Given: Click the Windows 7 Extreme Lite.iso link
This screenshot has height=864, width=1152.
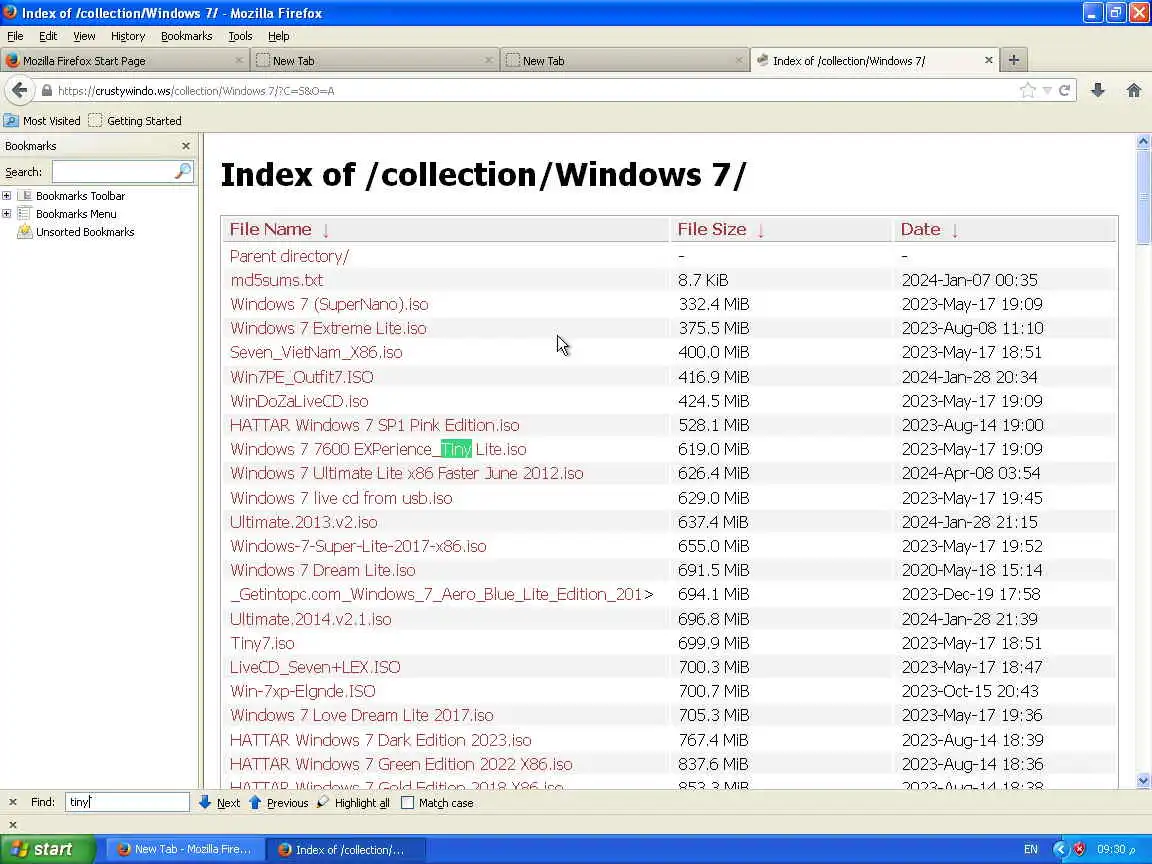Looking at the screenshot, I should click(328, 328).
